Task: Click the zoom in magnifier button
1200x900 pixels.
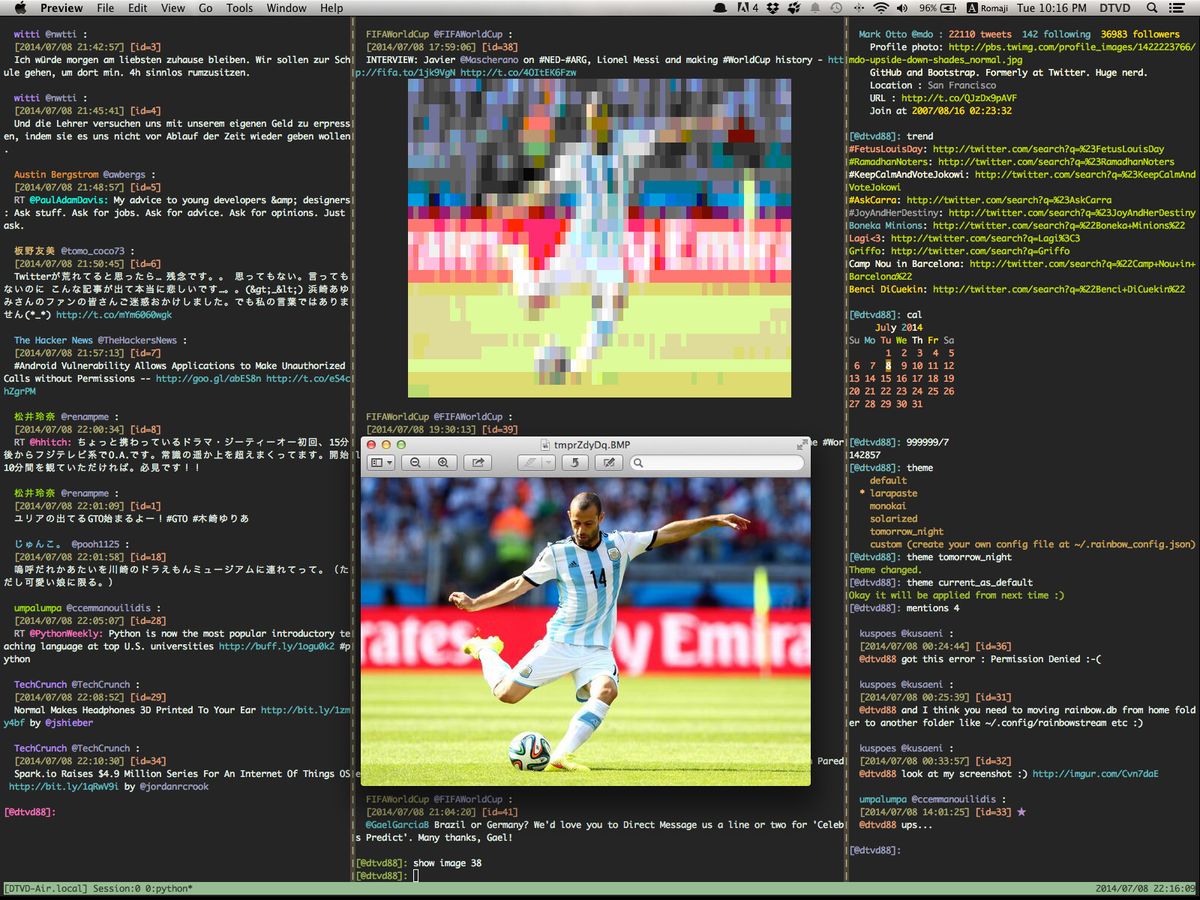Action: [442, 463]
